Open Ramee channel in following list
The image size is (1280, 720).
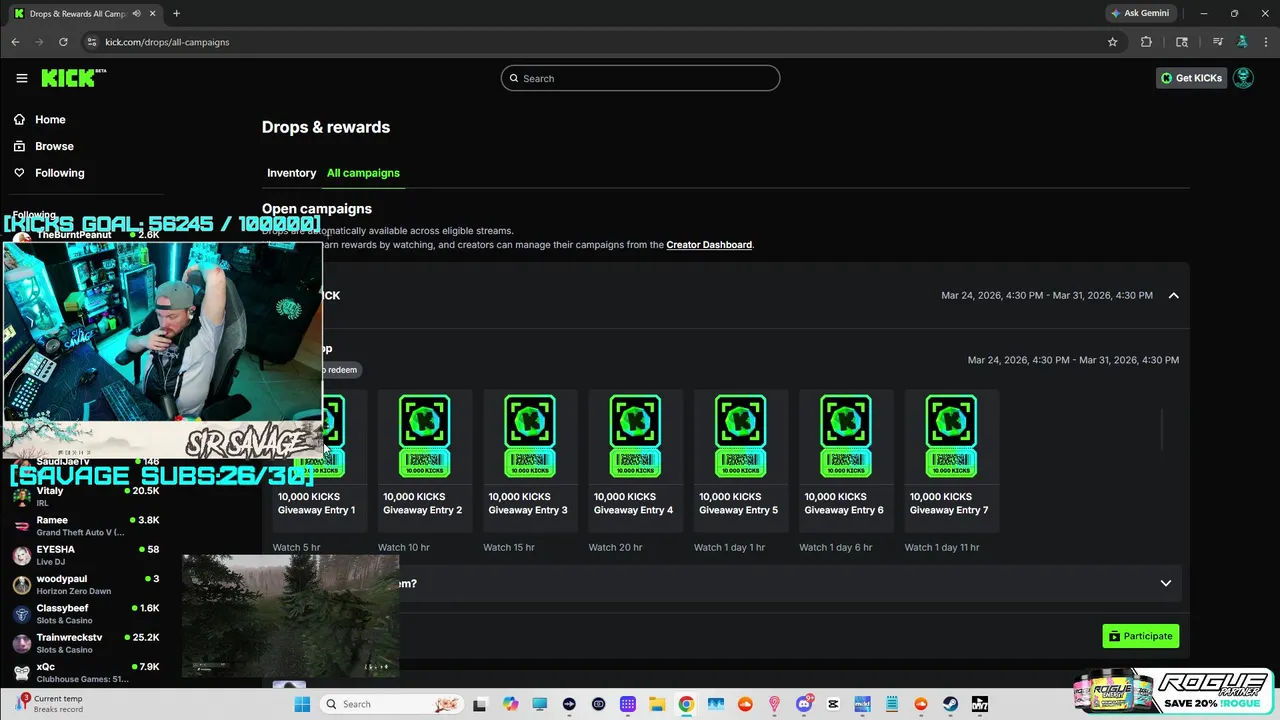(x=86, y=525)
